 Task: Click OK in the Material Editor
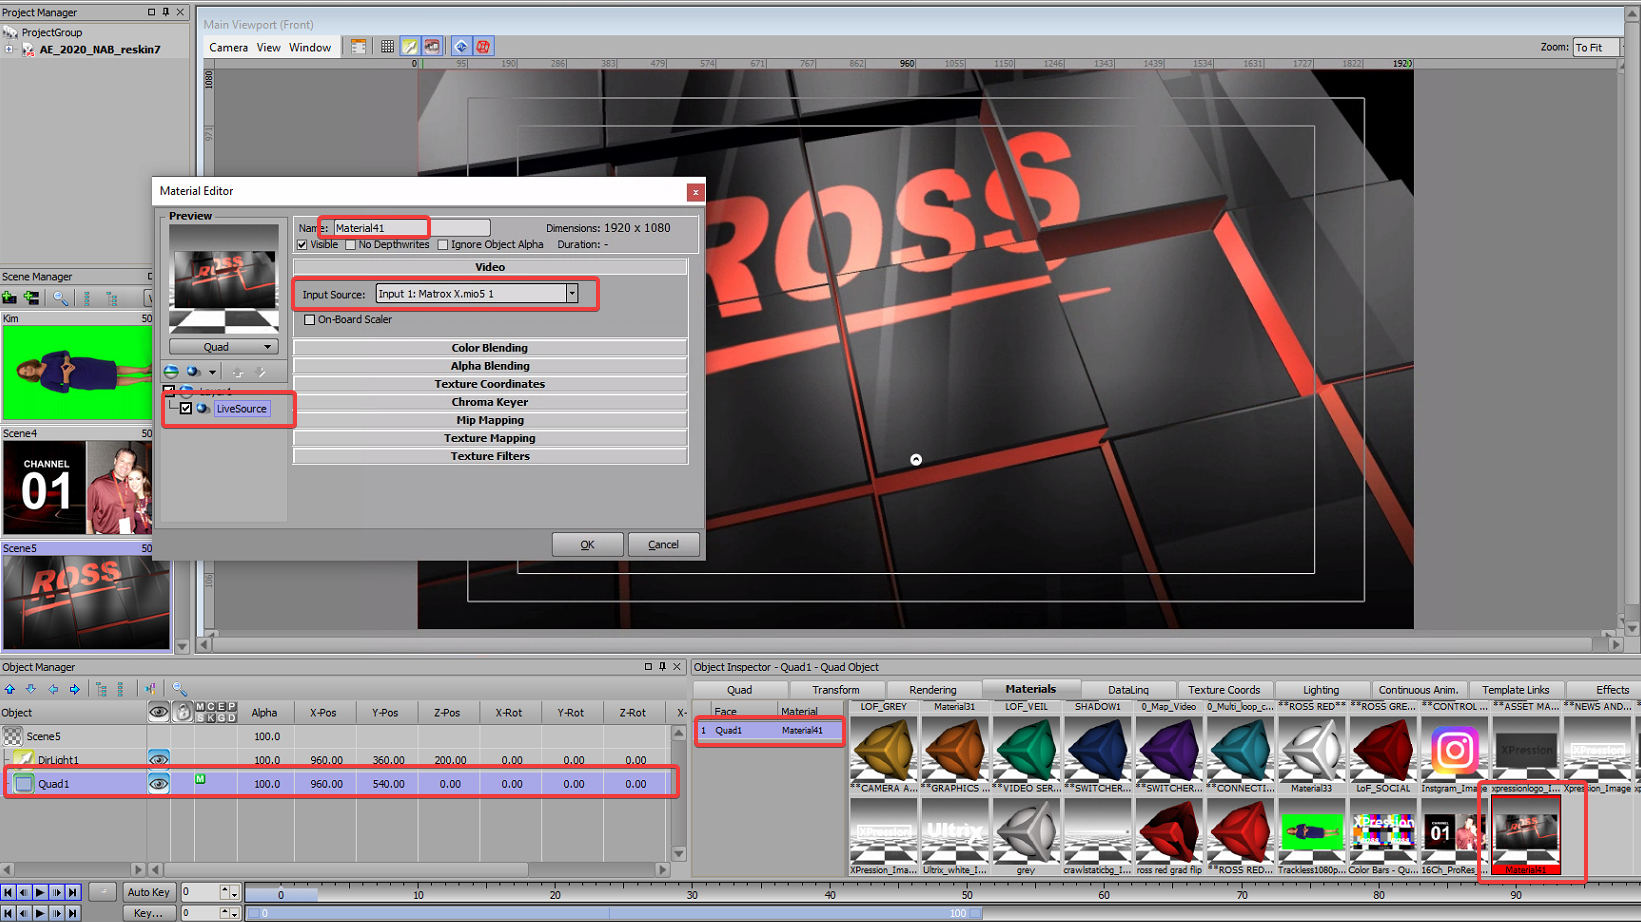click(x=587, y=545)
